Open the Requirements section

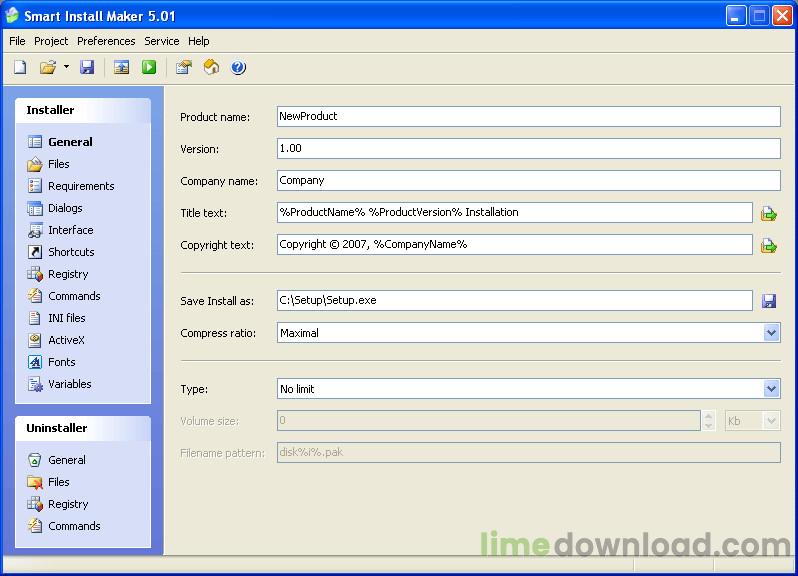click(71, 186)
